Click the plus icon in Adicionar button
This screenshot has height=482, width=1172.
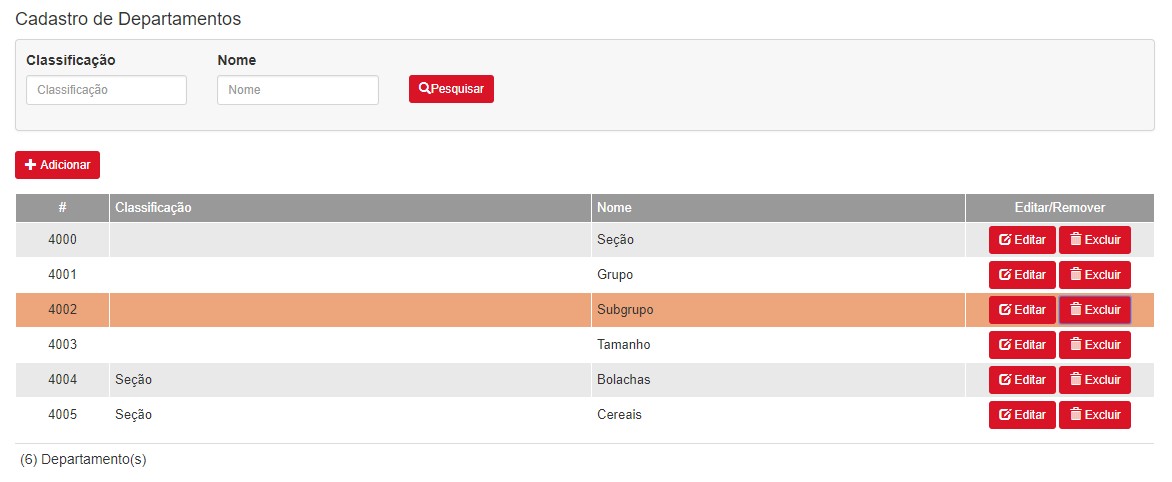coord(30,165)
